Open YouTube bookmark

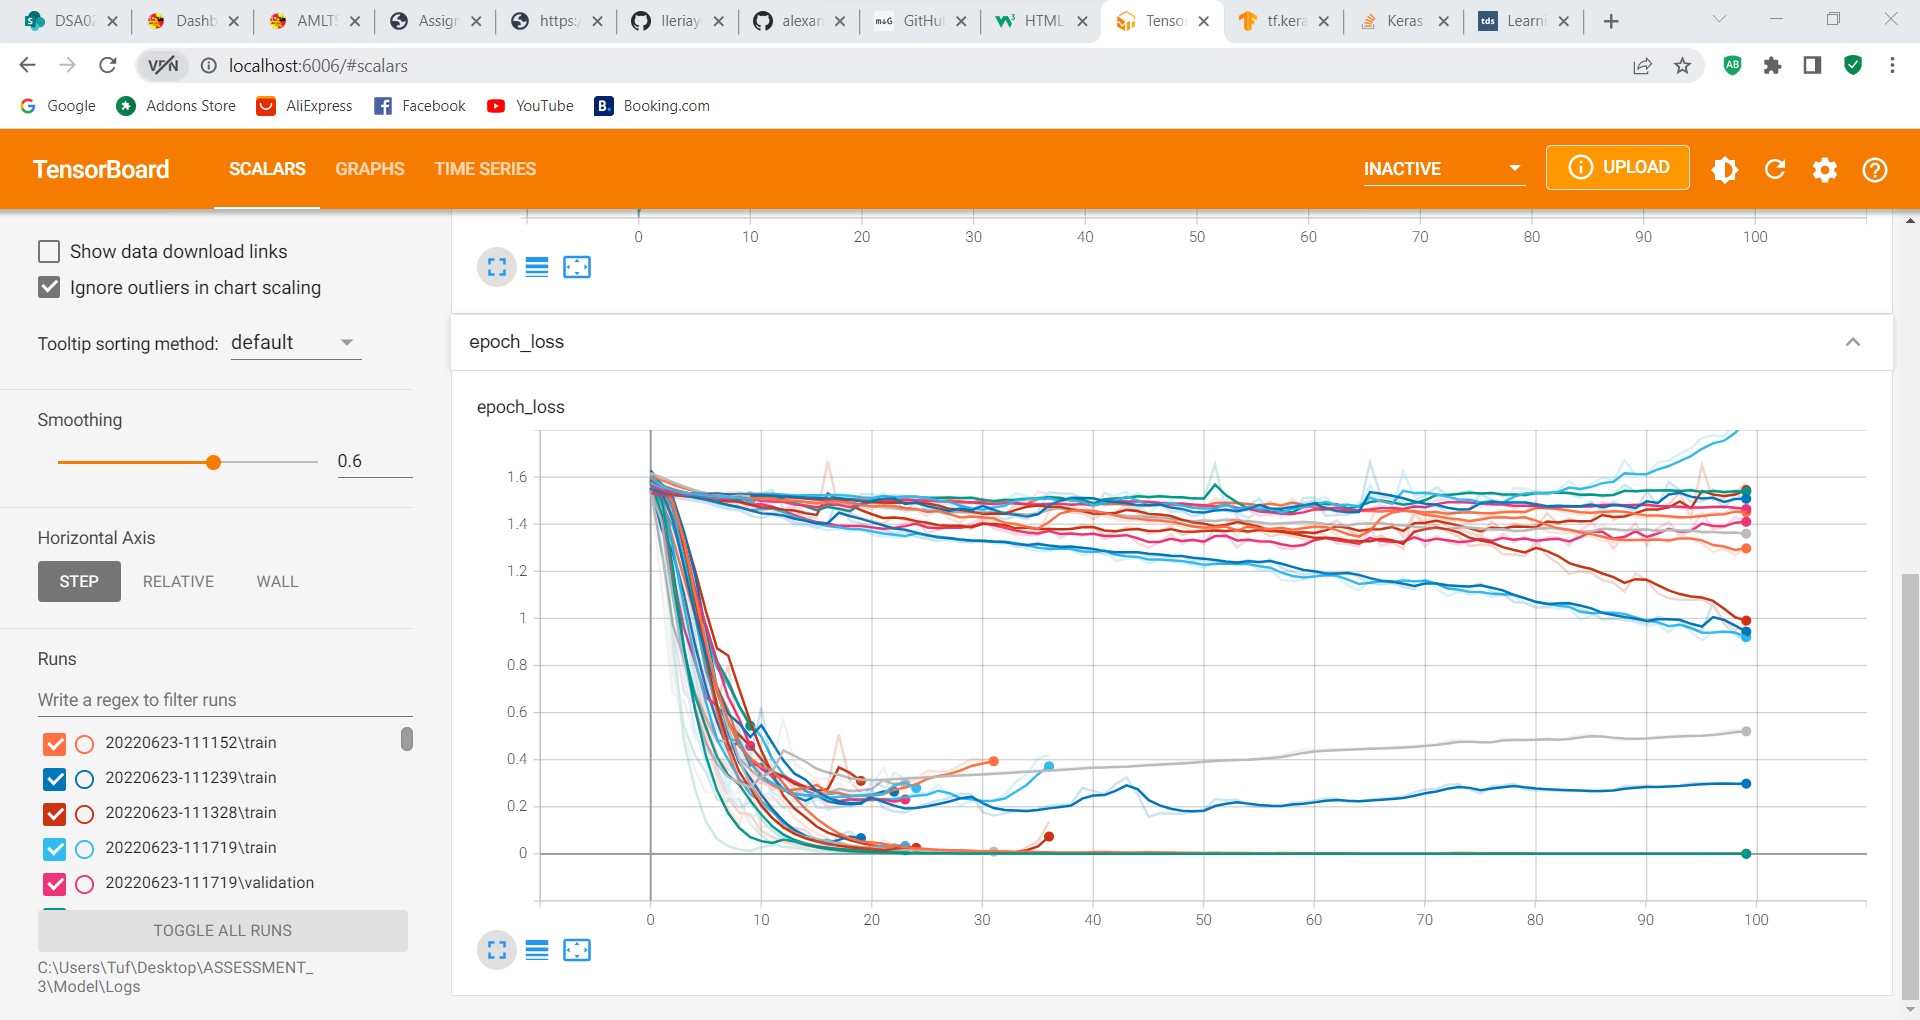[x=530, y=106]
